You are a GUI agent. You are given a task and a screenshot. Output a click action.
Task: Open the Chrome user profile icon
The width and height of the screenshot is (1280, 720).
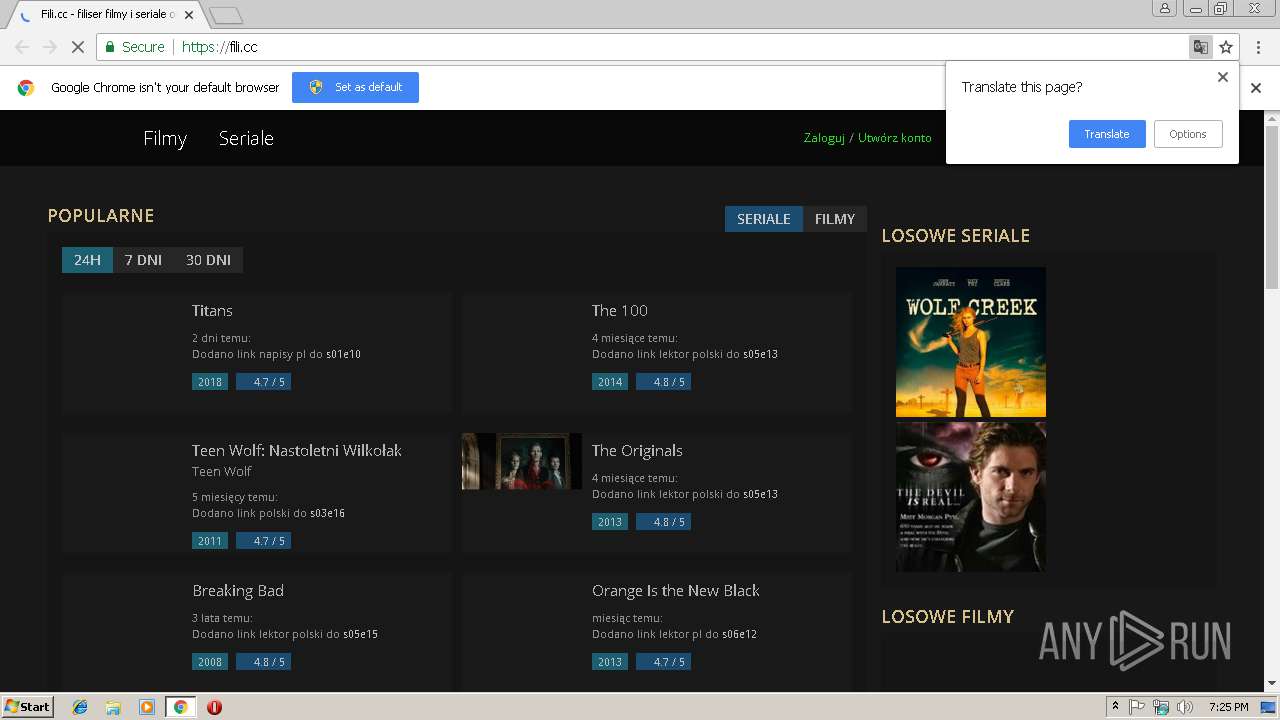(x=1164, y=8)
